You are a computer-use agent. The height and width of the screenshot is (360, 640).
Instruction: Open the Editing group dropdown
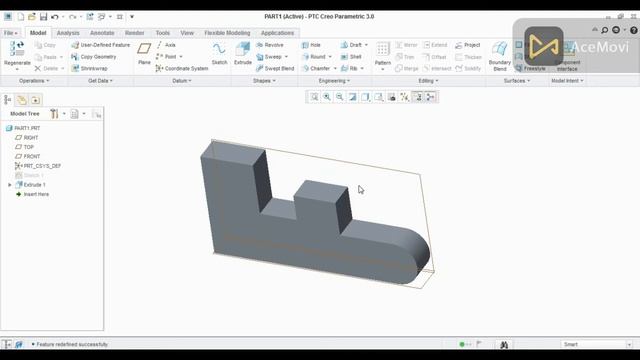[428, 81]
